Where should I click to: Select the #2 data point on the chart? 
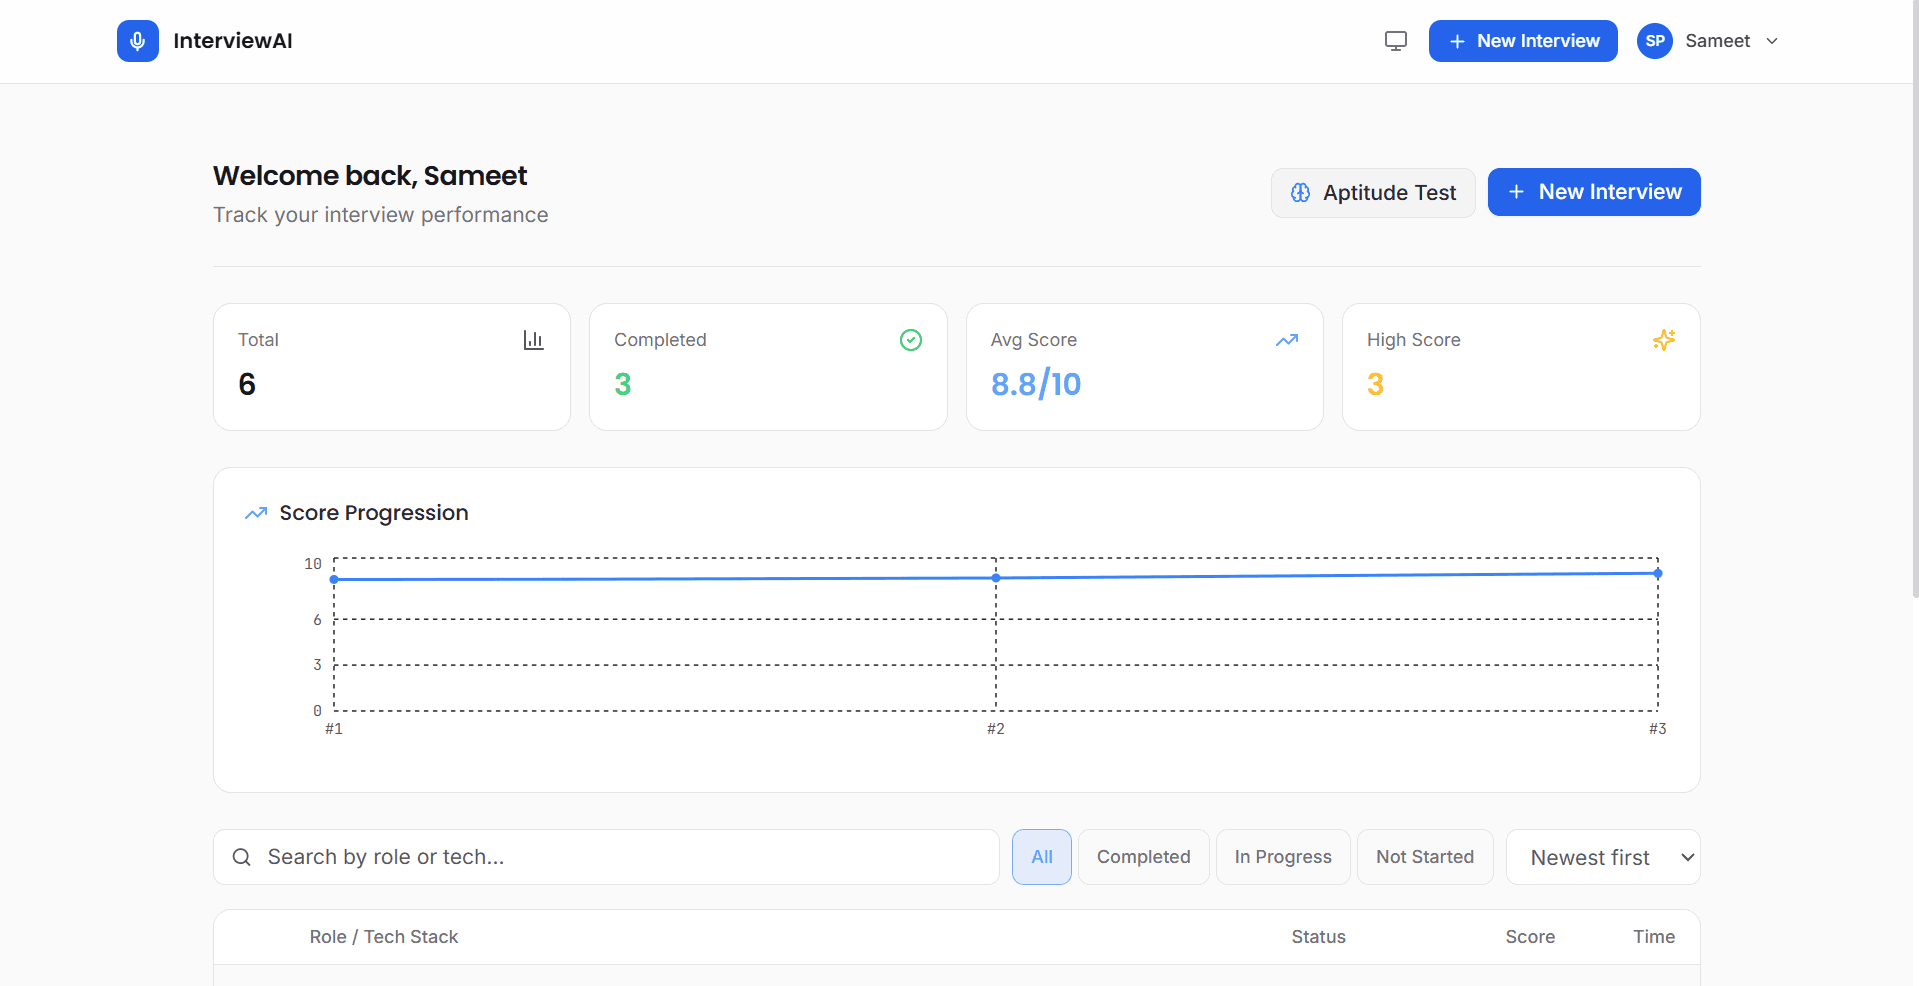click(x=996, y=578)
